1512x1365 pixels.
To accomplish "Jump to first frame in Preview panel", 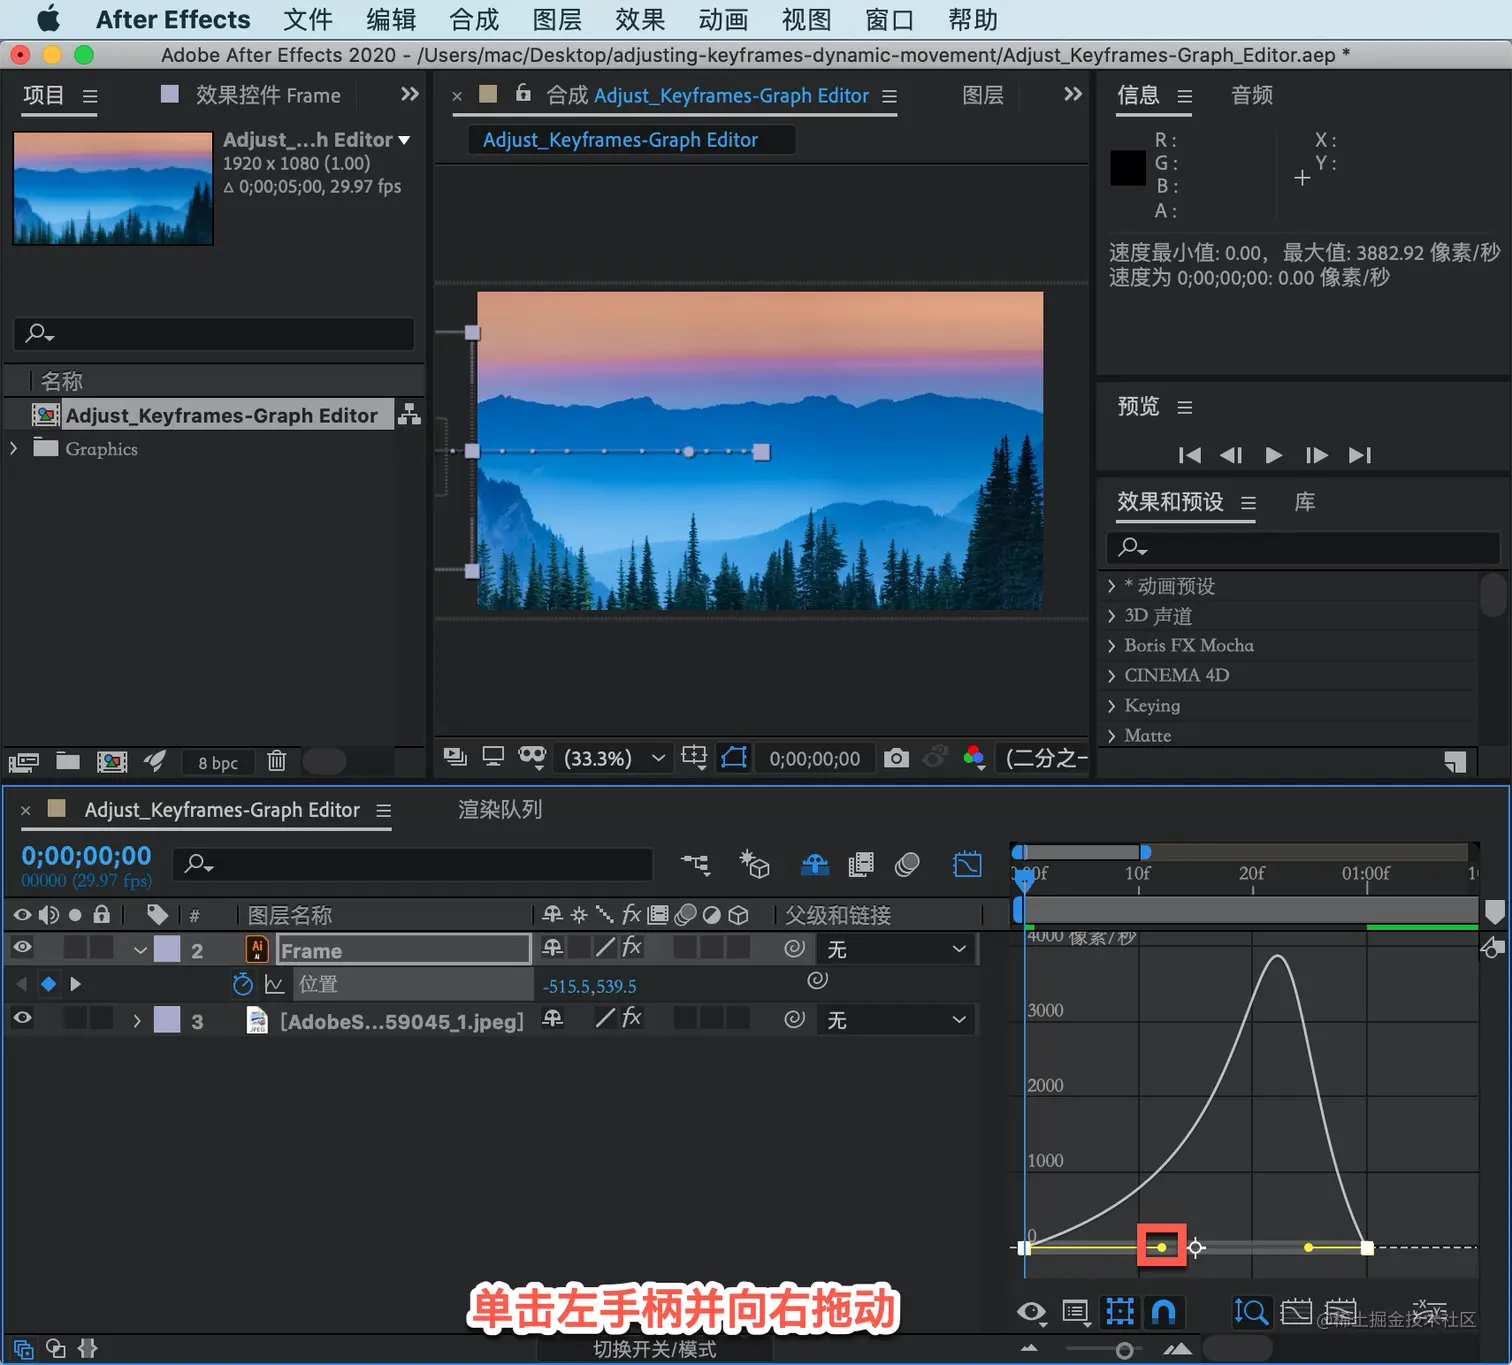I will pyautogui.click(x=1190, y=455).
